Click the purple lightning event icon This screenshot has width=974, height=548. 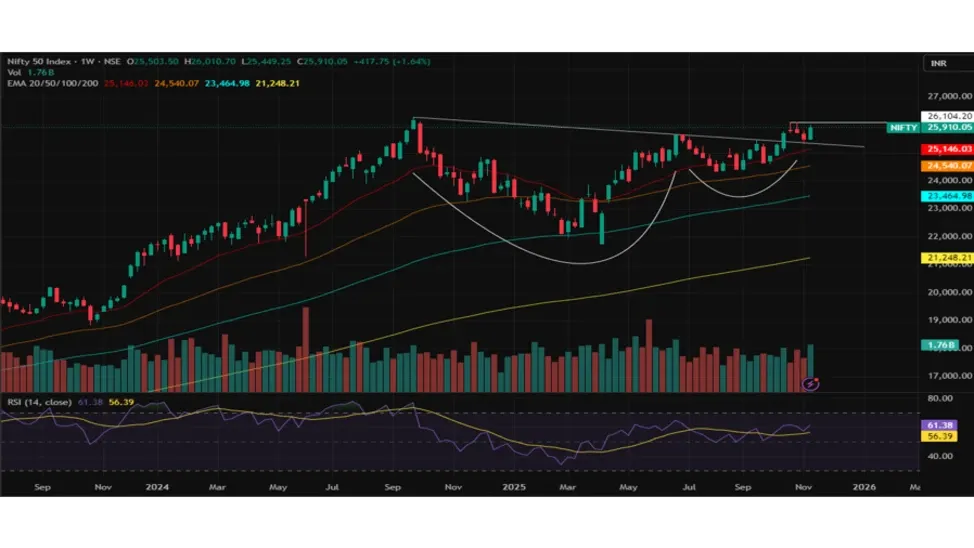click(812, 383)
